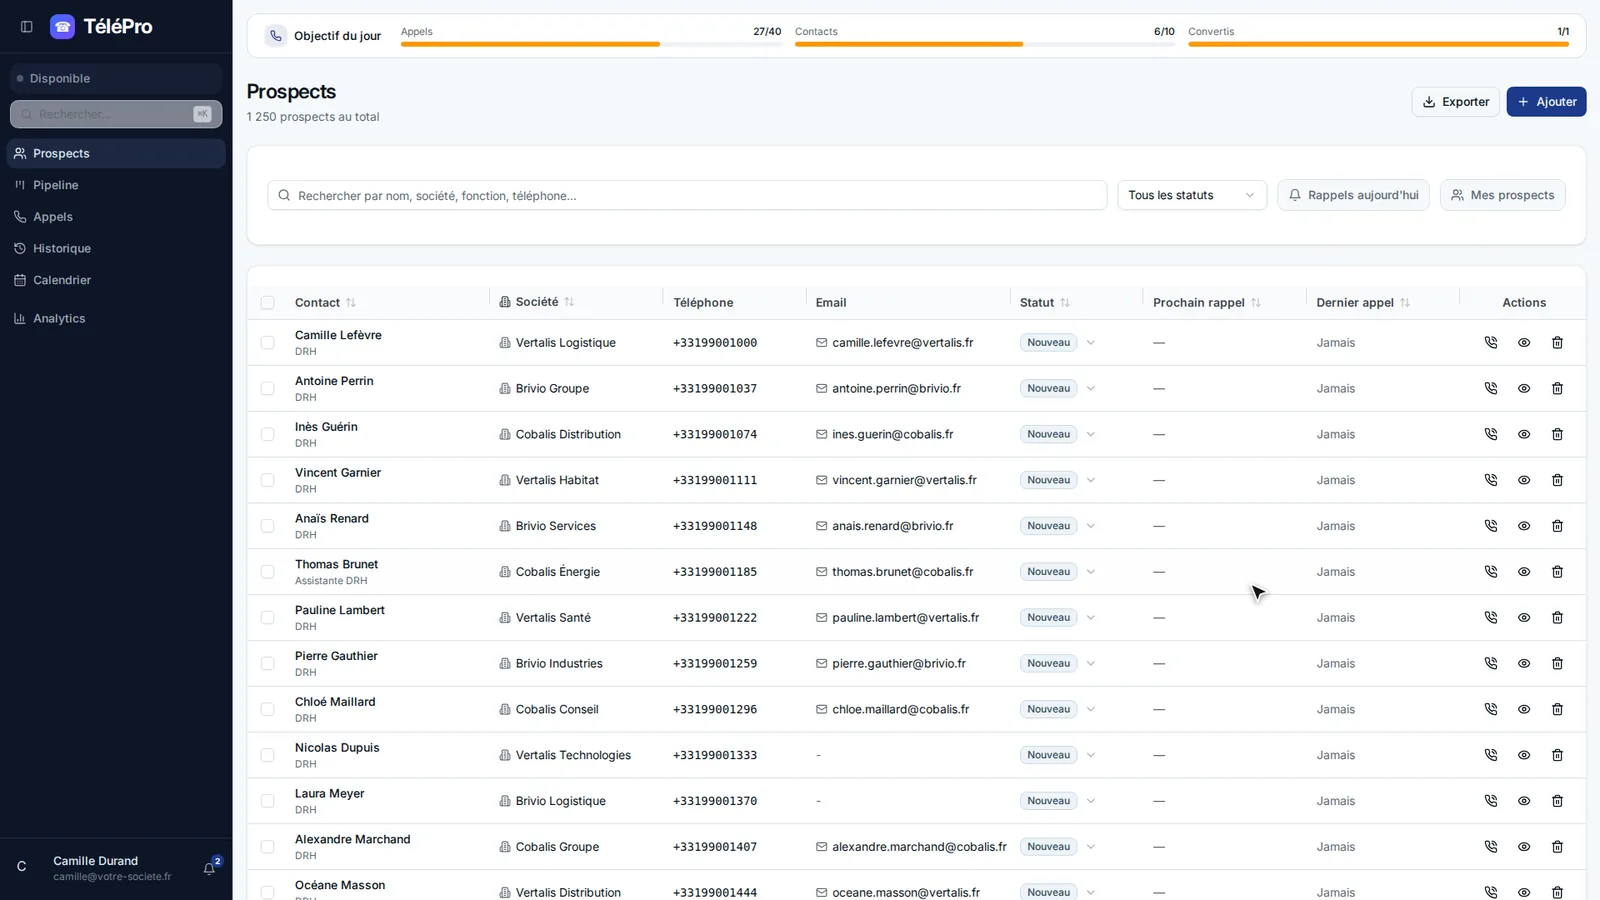Click the sidebar Rechercher quick search box

coord(116,114)
